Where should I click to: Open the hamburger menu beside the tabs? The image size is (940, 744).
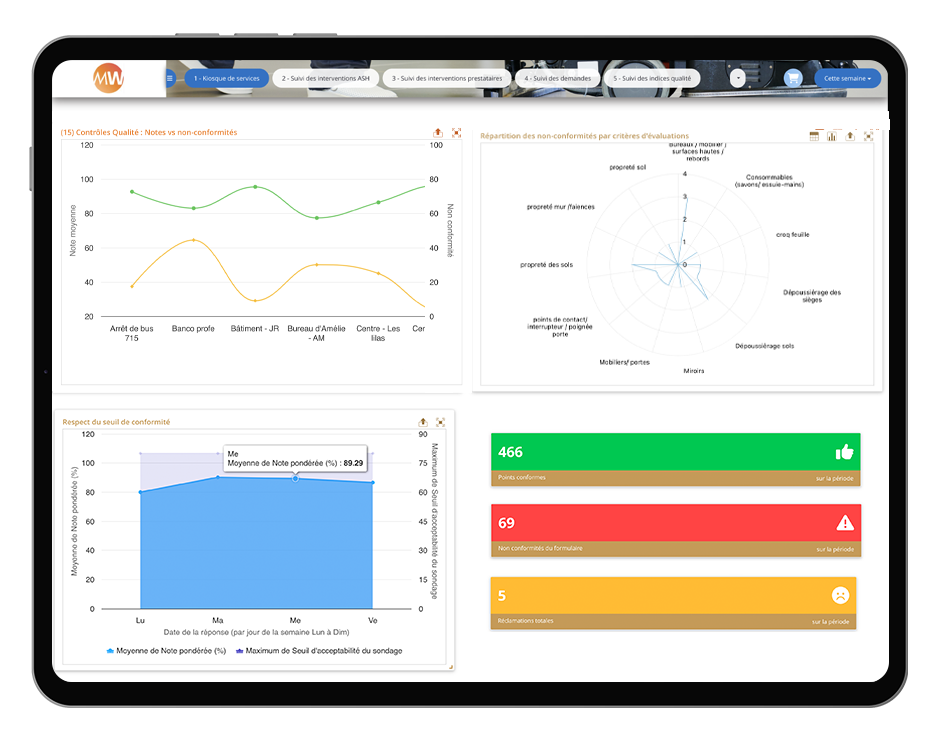pyautogui.click(x=170, y=78)
